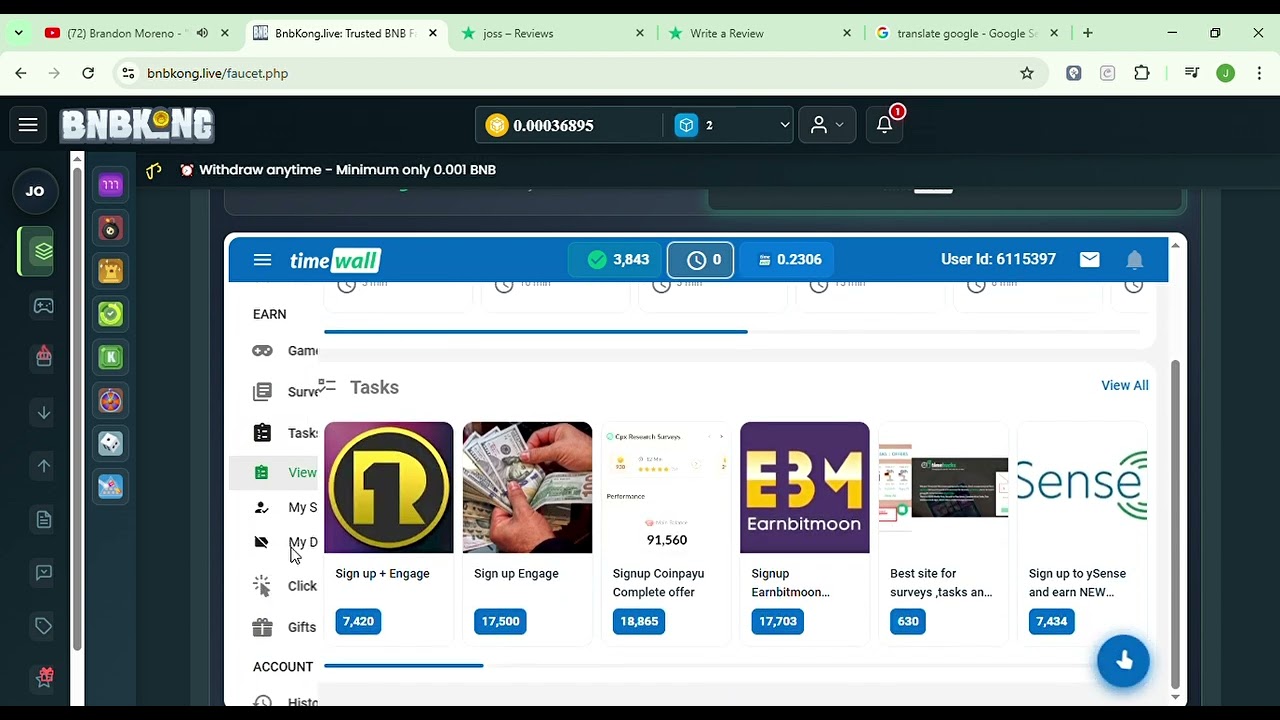This screenshot has width=1280, height=720.
Task: Click the blue floating hand button
Action: [1123, 661]
